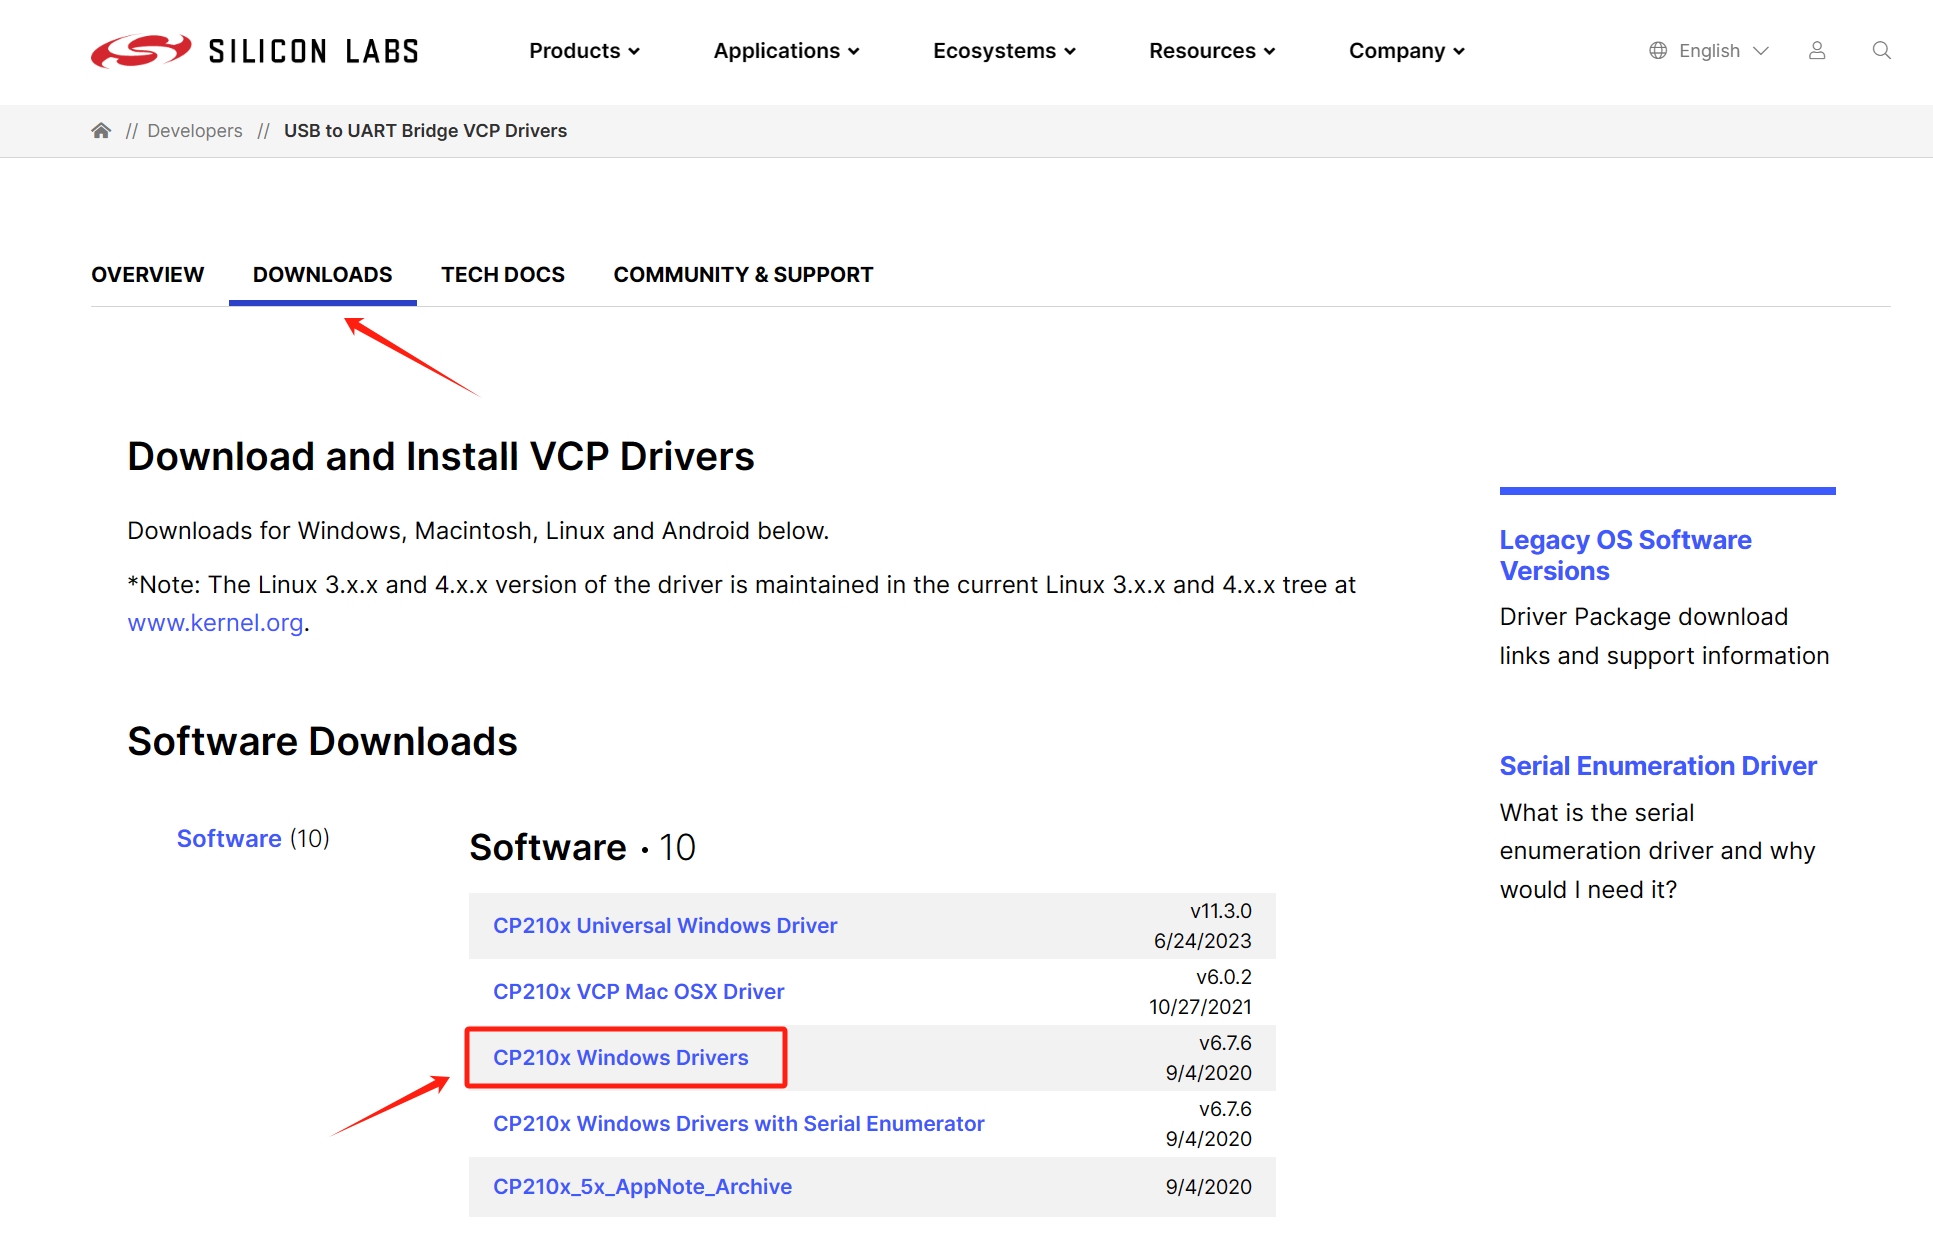Screen dimensions: 1933x1252
Task: Click the Developers breadcrumb link
Action: pos(195,131)
